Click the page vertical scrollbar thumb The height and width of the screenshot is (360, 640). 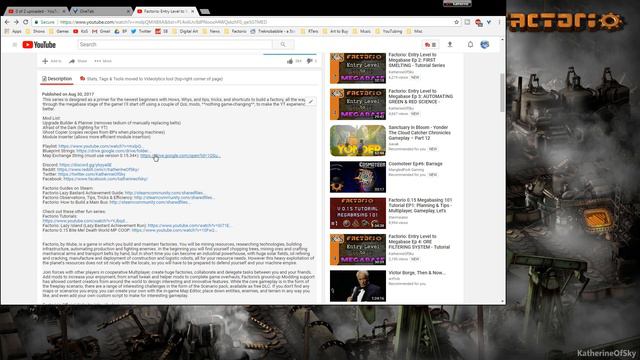click(x=502, y=92)
